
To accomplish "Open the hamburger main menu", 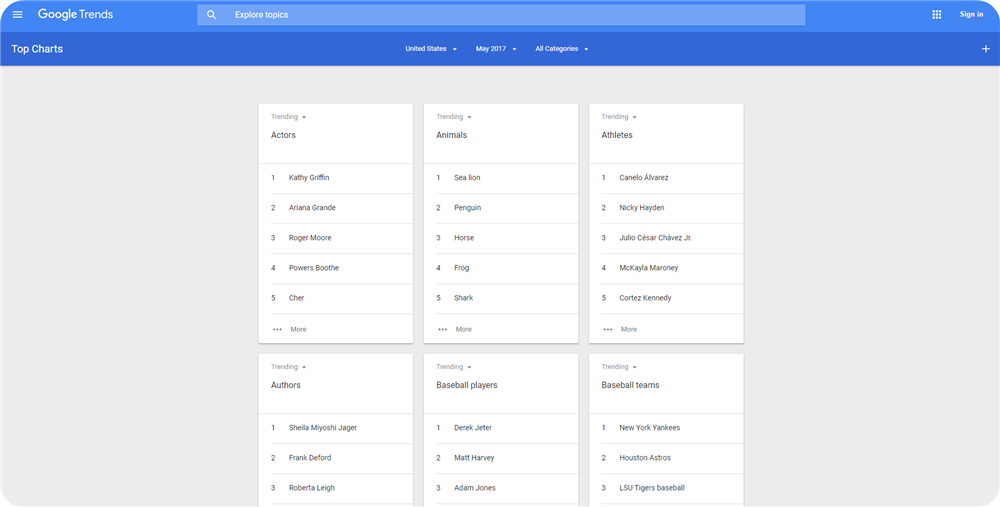I will click(x=18, y=15).
